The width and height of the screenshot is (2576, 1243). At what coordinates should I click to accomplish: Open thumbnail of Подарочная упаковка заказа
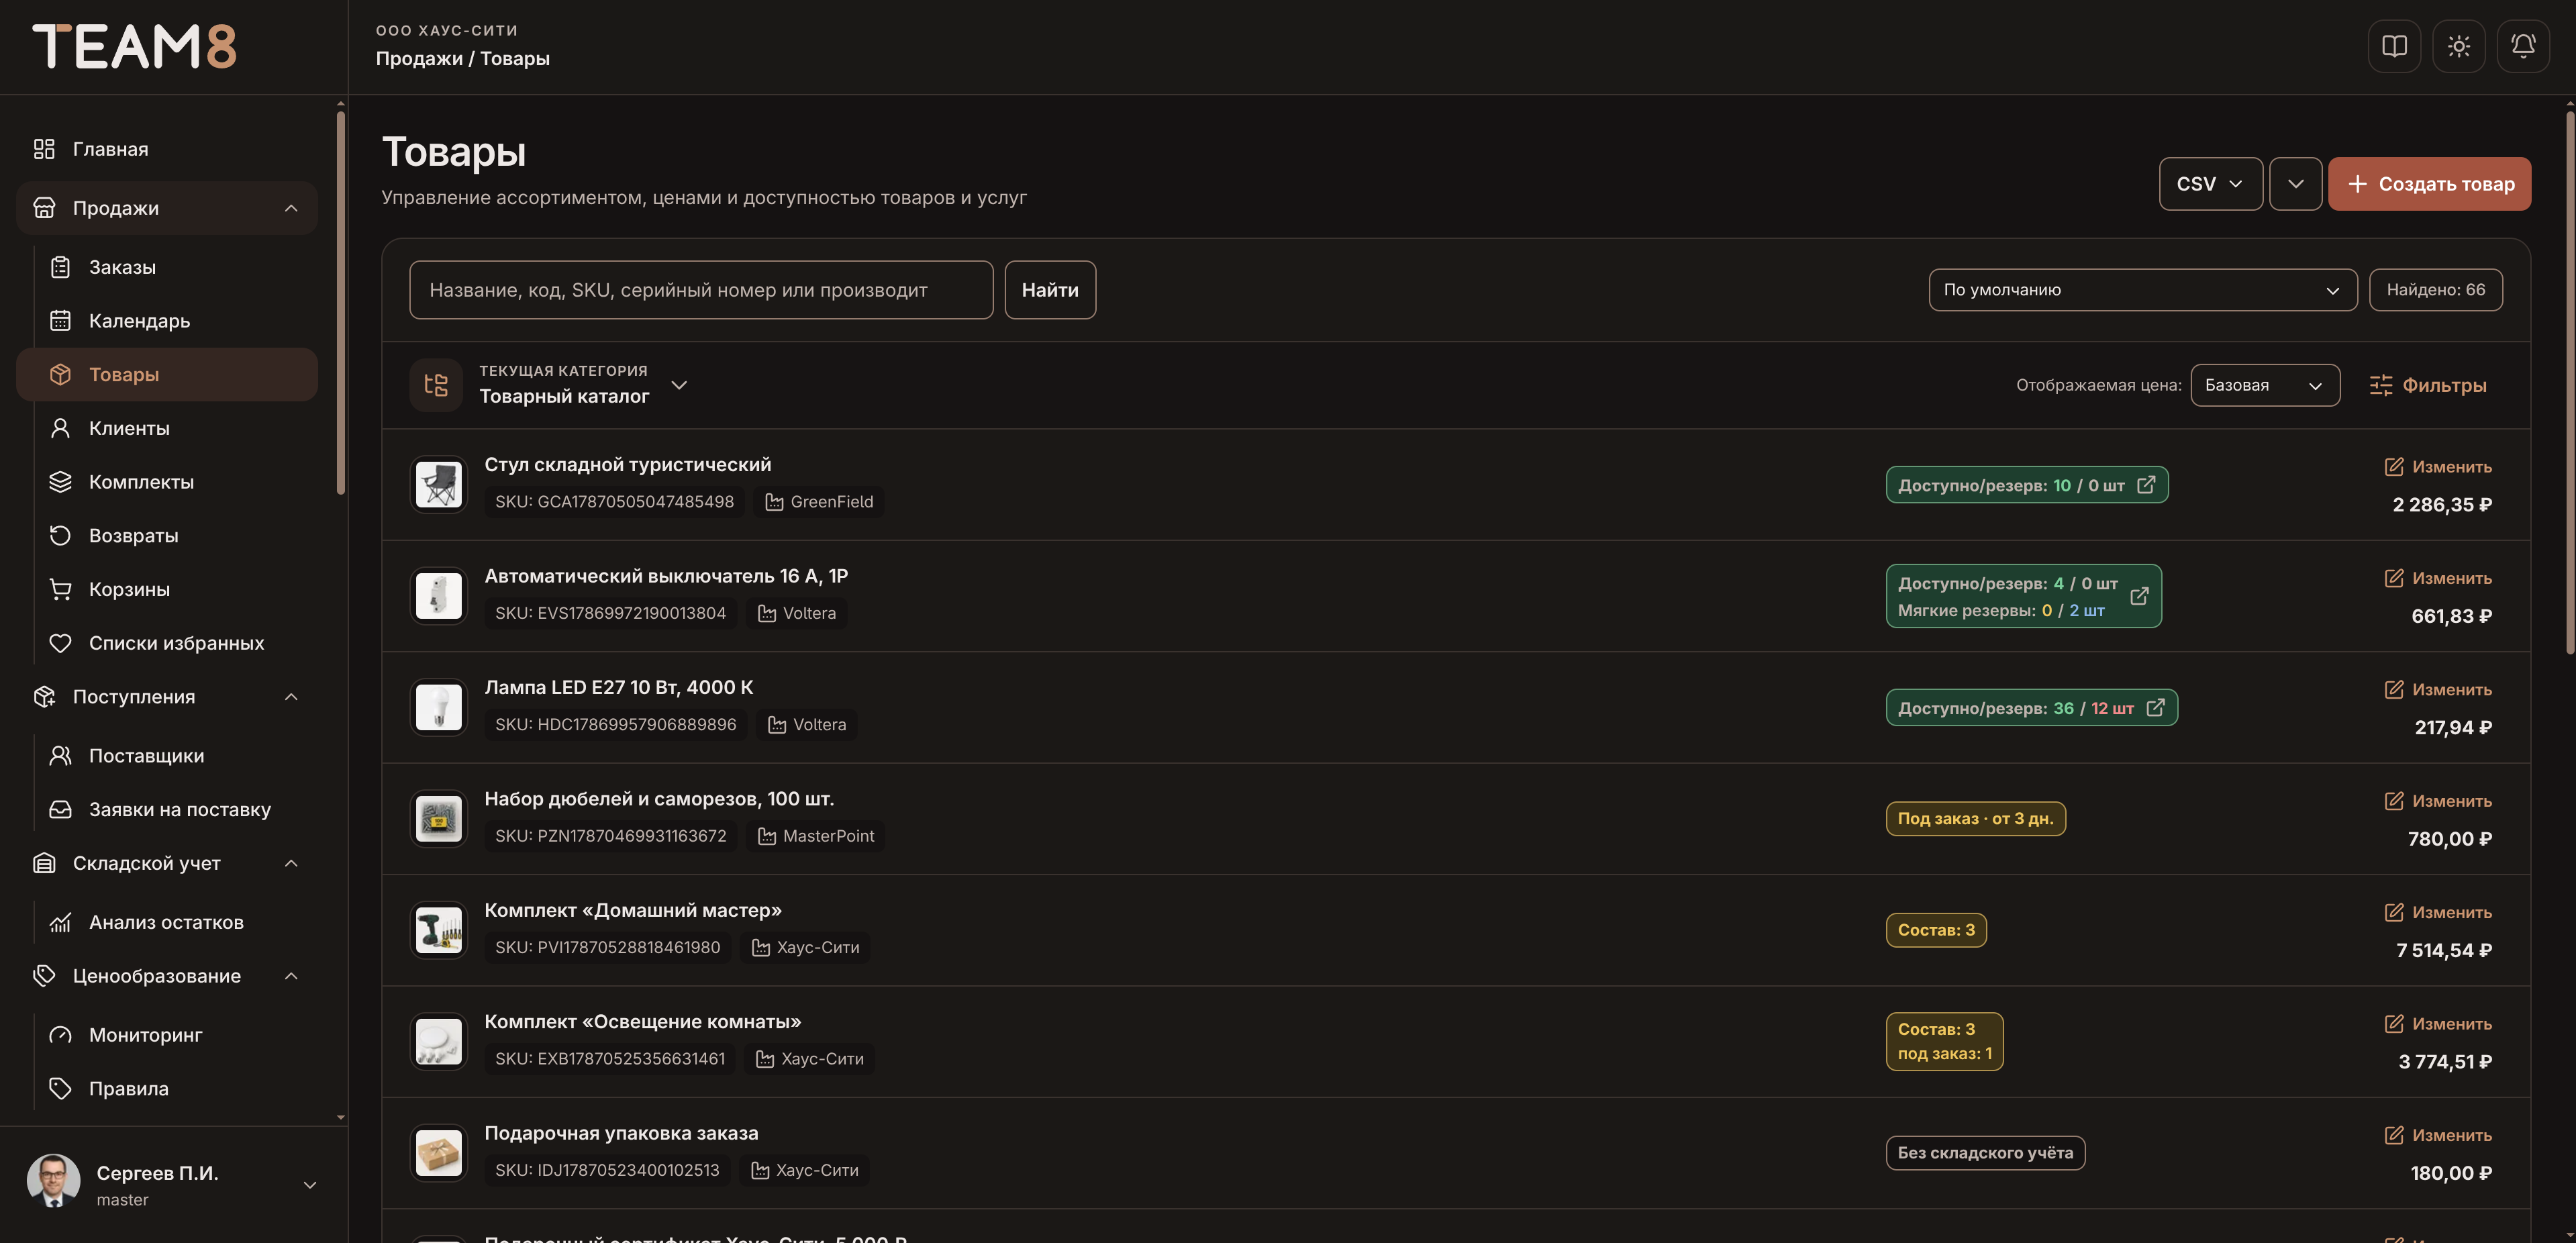438,1153
